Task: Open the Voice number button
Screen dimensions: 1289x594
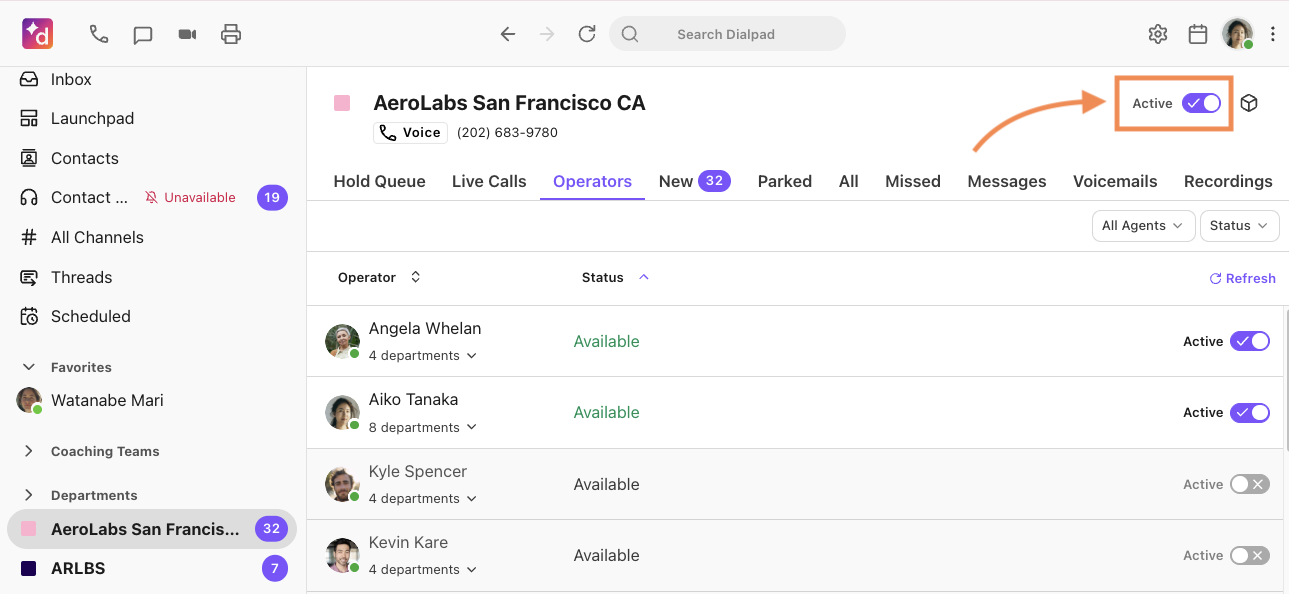Action: point(410,132)
